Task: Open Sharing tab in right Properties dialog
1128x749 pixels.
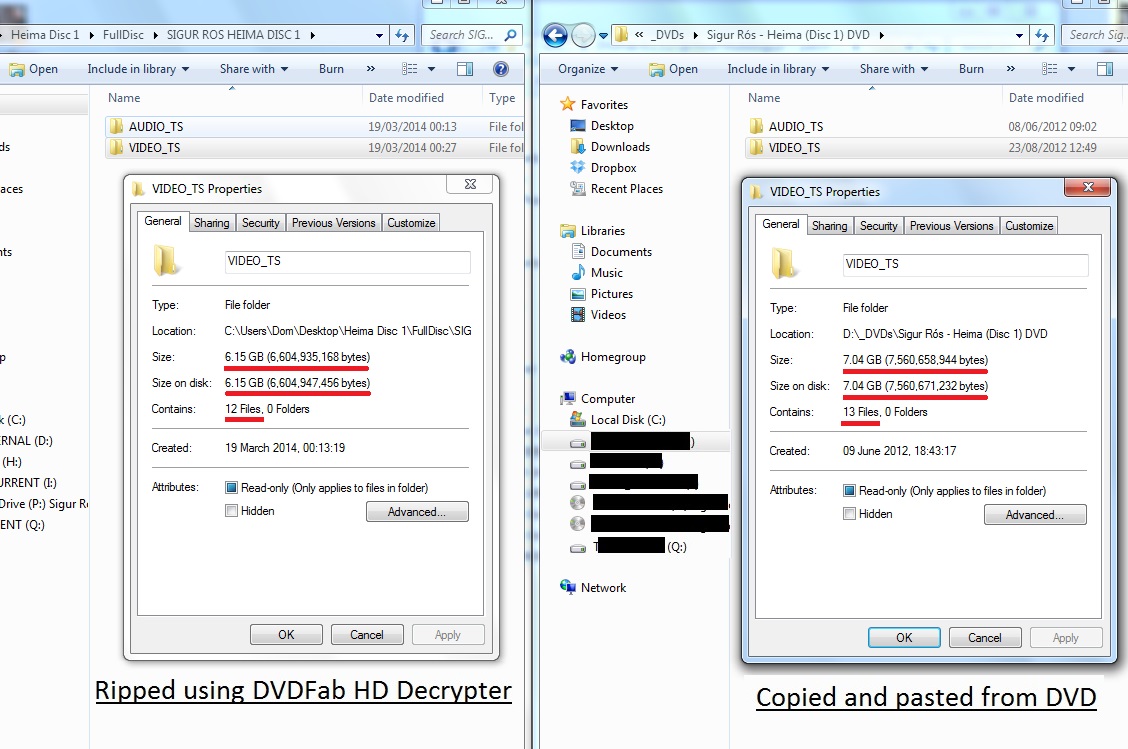Action: coord(829,226)
